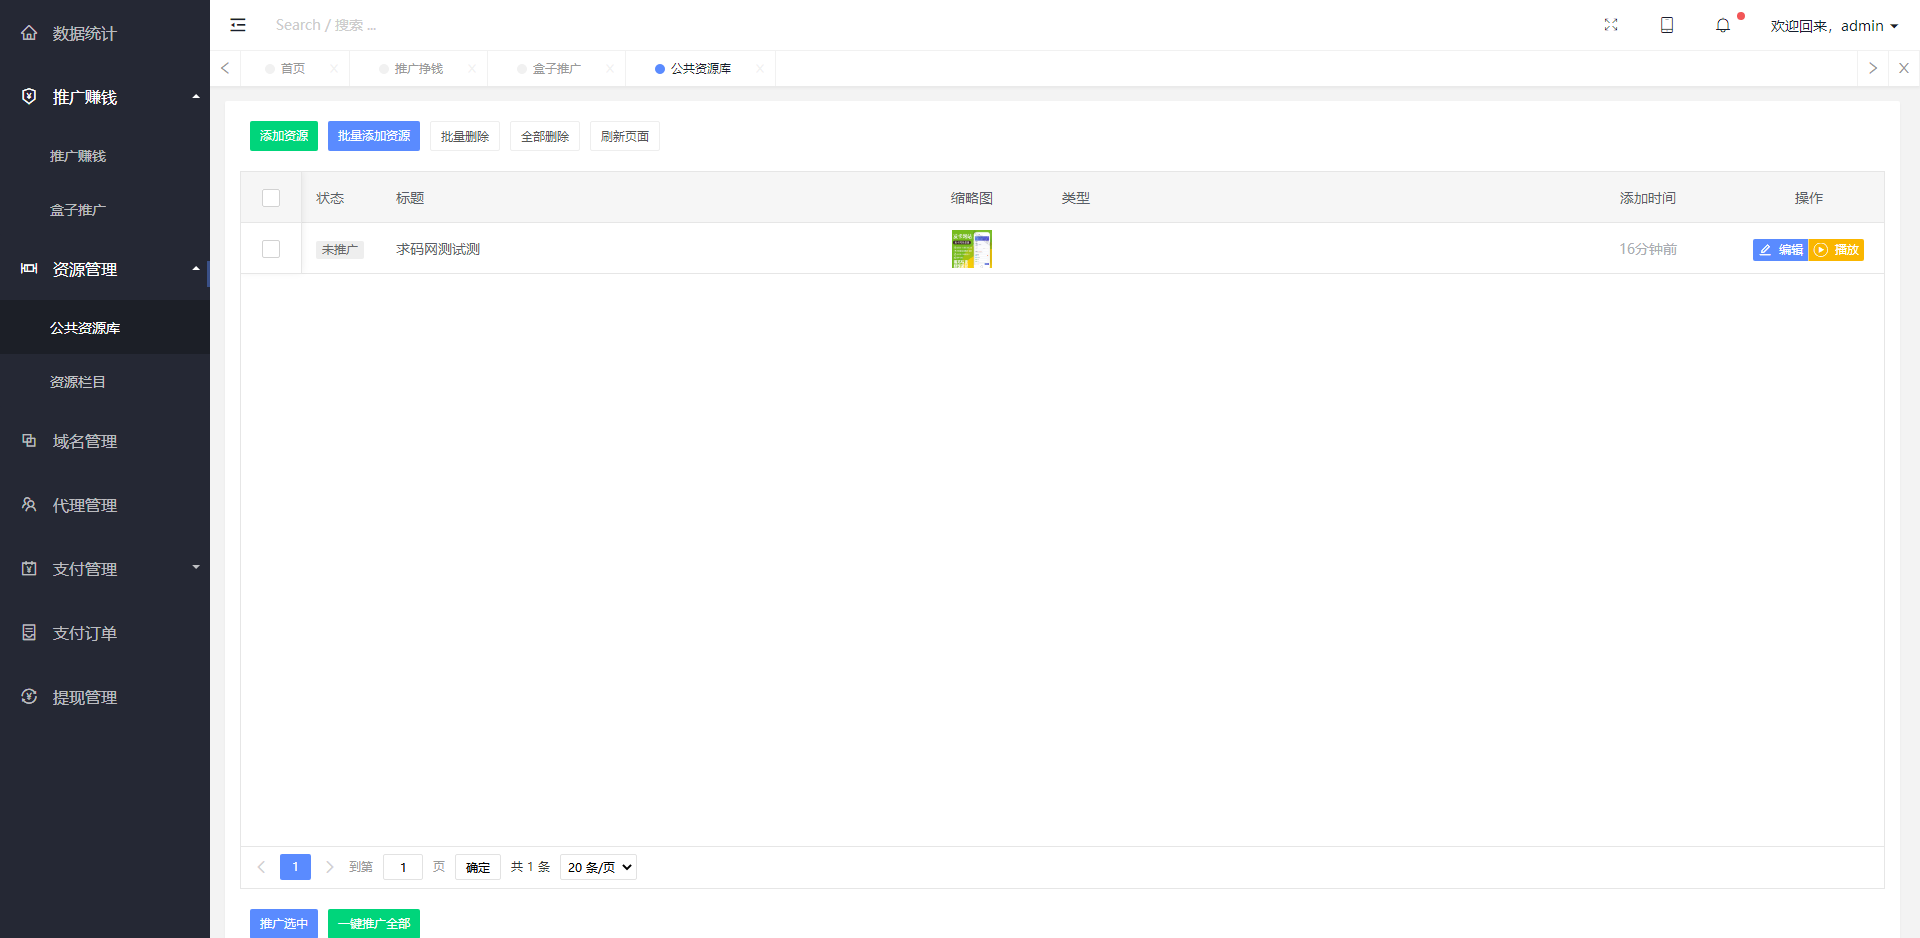Toggle fullscreen mode icon in header
This screenshot has height=938, width=1920.
(1611, 25)
